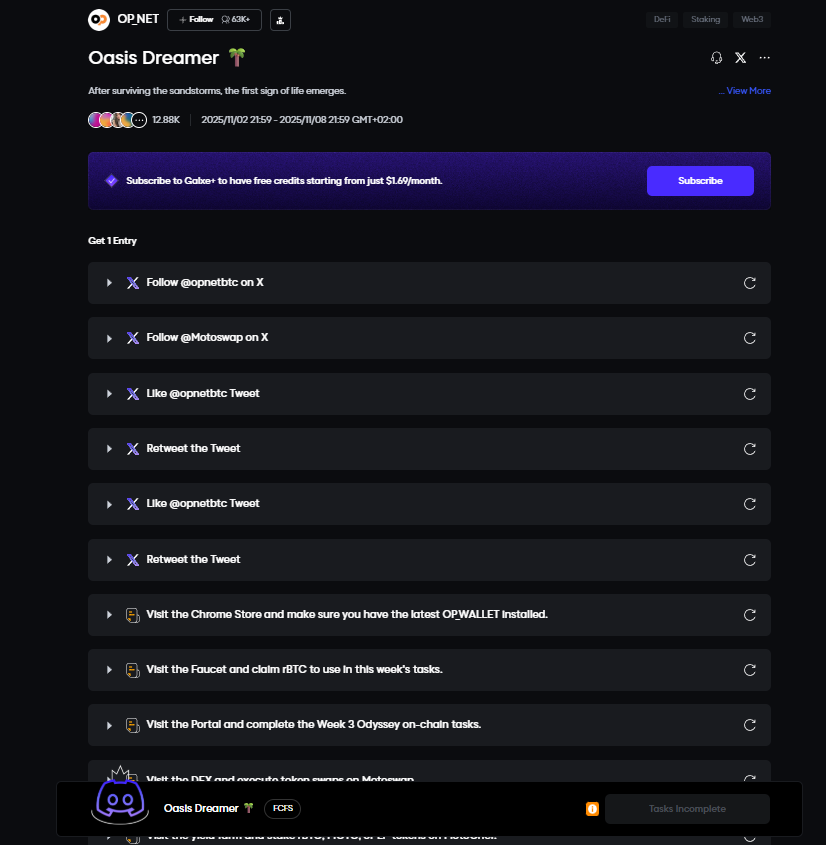Viewport: 826px width, 845px height.
Task: Refresh the Faucet rBTC claim task
Action: [x=750, y=670]
